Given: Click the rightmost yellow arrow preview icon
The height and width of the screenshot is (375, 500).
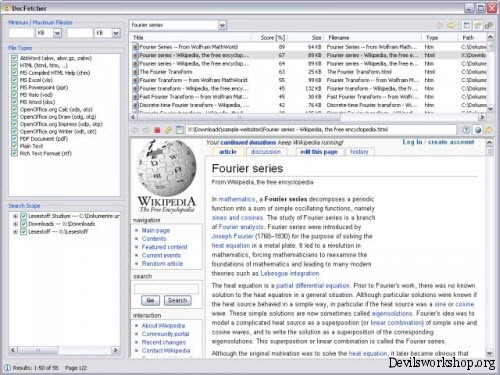Looking at the screenshot, I should (x=489, y=130).
